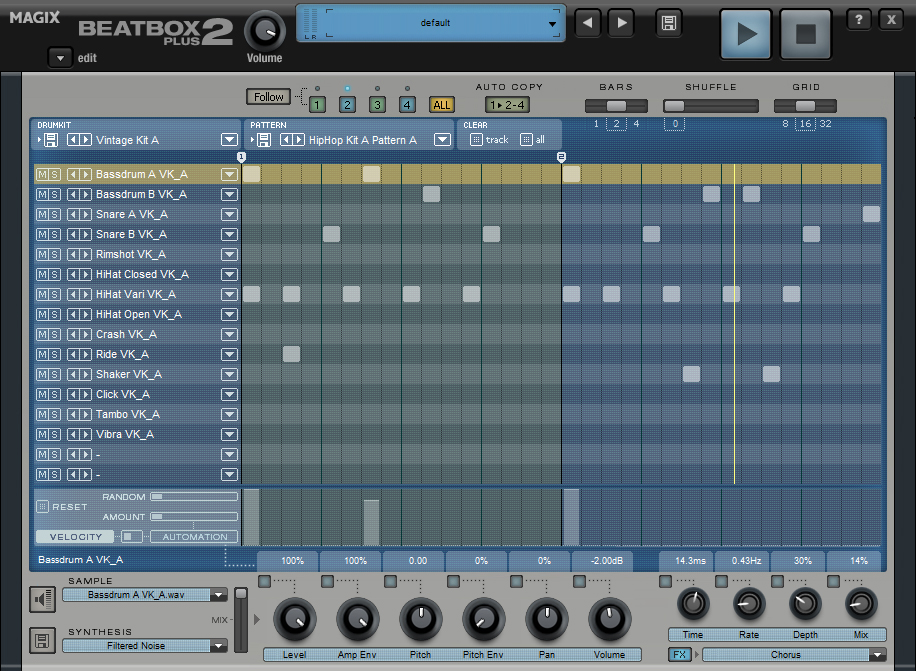
Task: Click the auto copy 1>2-4 button
Action: (507, 105)
